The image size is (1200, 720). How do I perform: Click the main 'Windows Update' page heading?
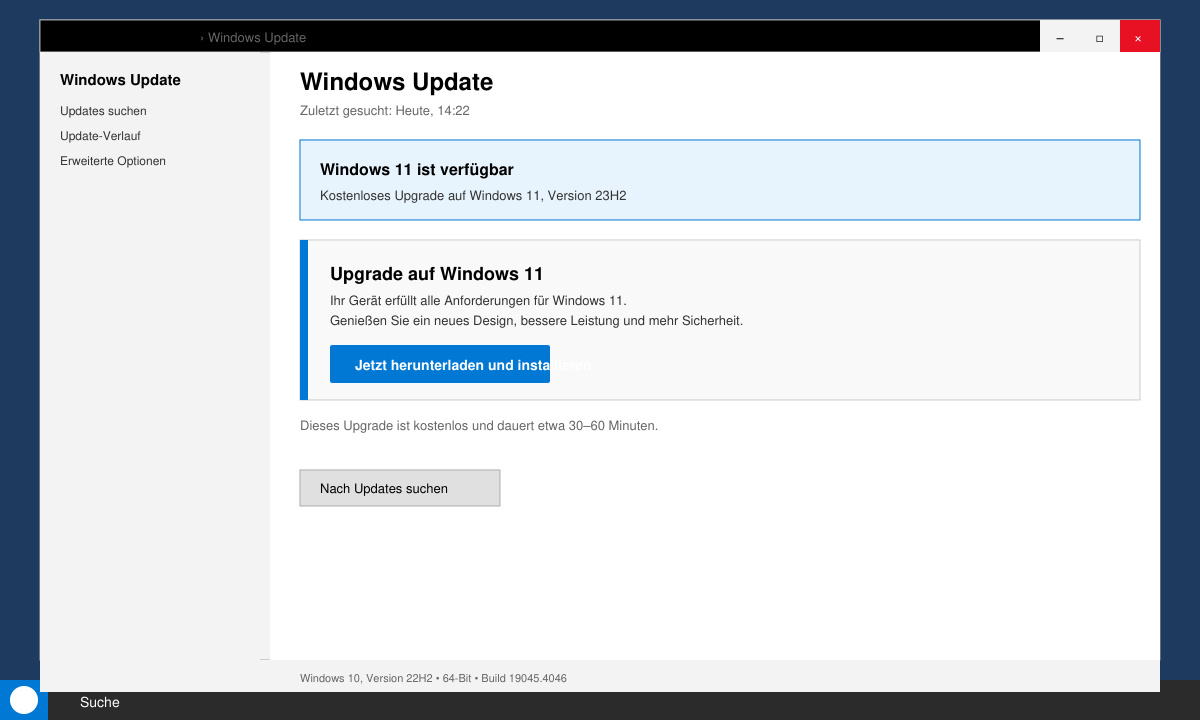396,82
